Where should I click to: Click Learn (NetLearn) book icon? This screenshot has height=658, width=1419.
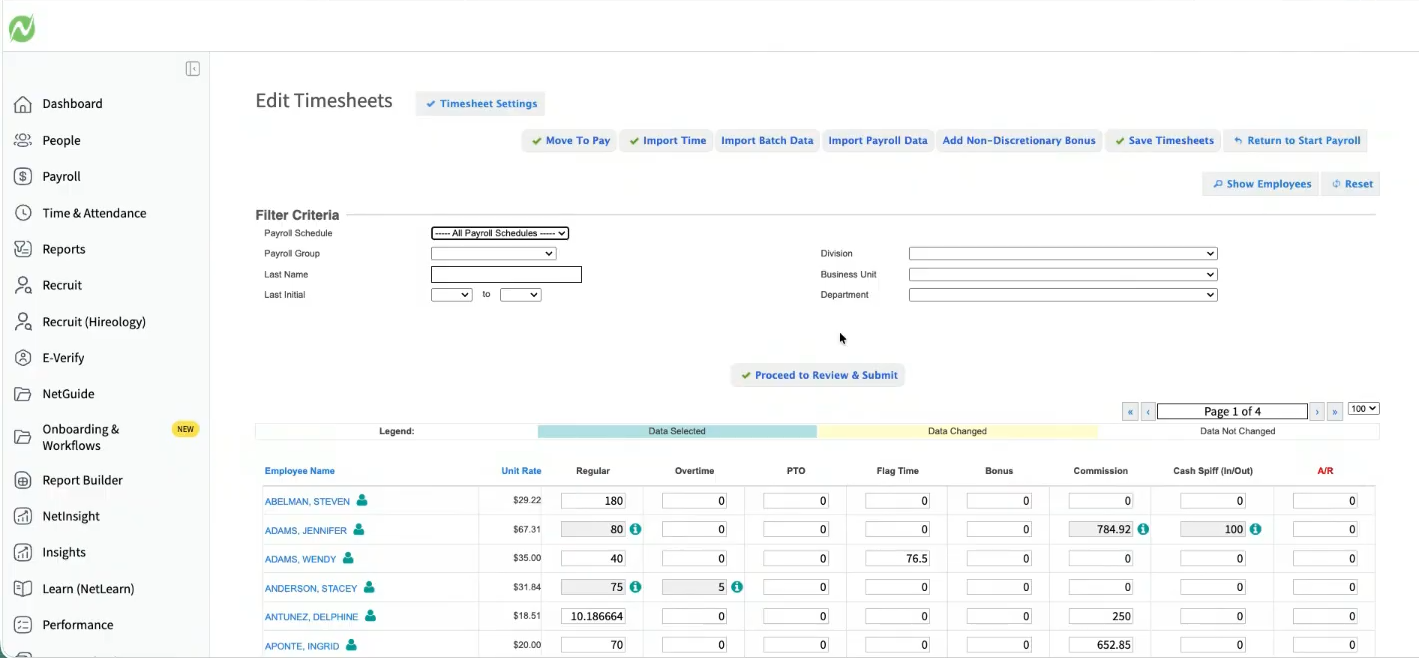click(x=23, y=589)
